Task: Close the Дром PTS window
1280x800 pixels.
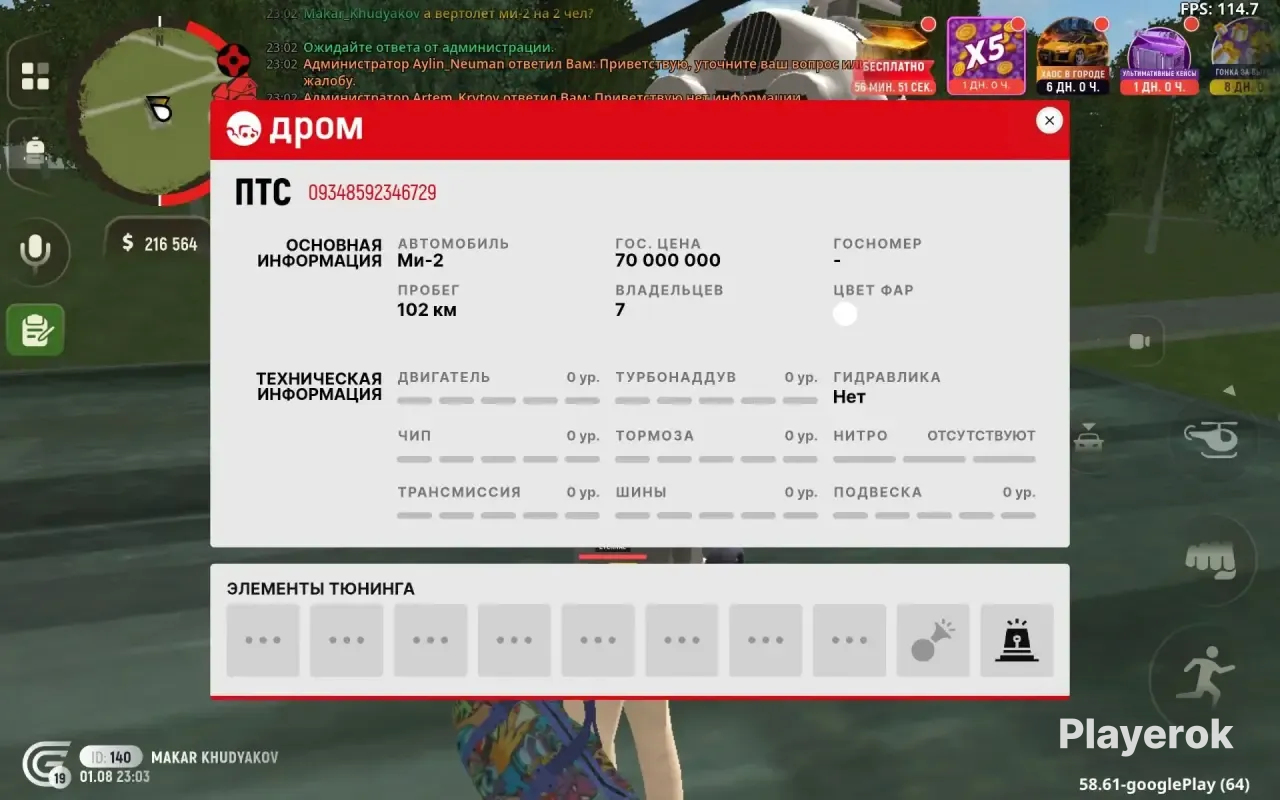Action: click(1049, 121)
